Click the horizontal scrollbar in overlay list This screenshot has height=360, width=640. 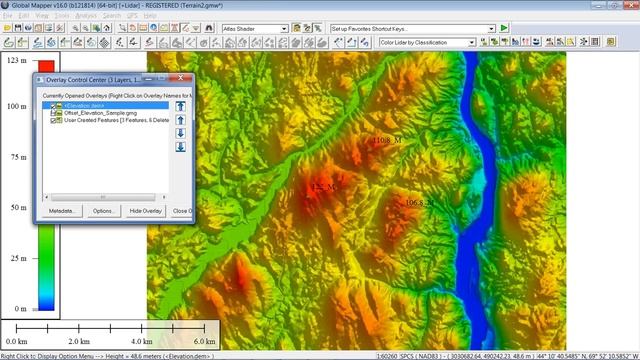pos(103,197)
